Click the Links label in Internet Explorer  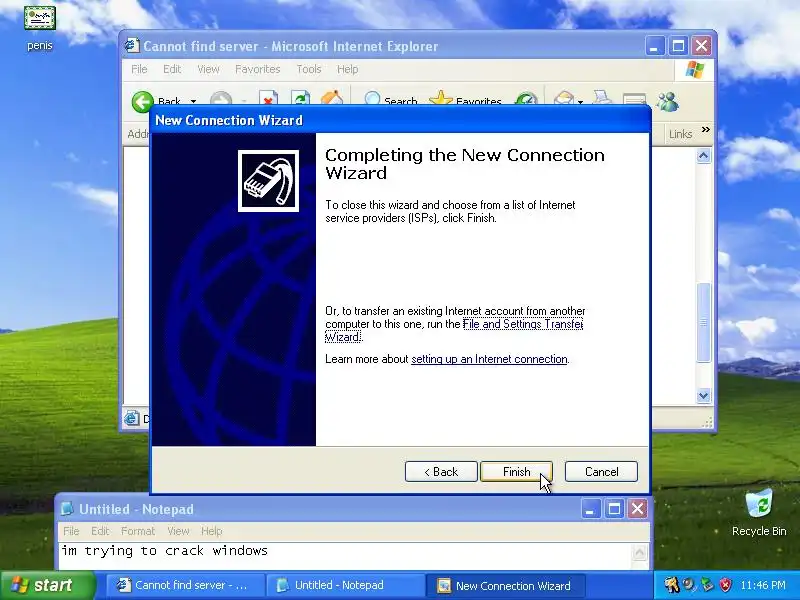(680, 134)
